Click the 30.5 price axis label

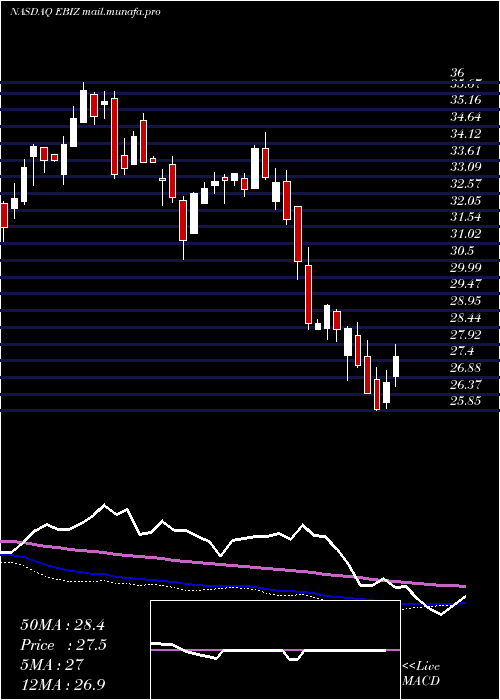pos(462,251)
